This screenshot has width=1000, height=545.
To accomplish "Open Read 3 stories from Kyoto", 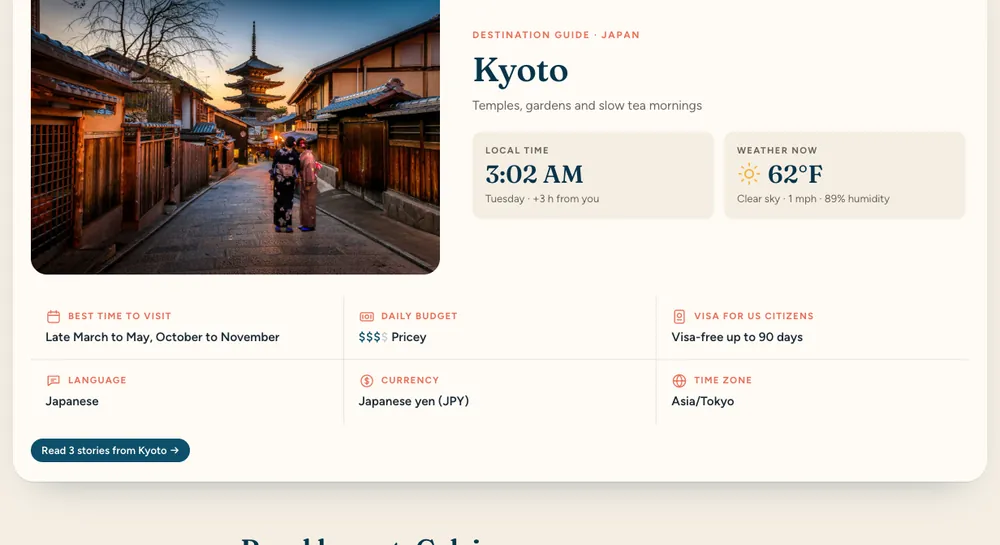I will tap(110, 450).
